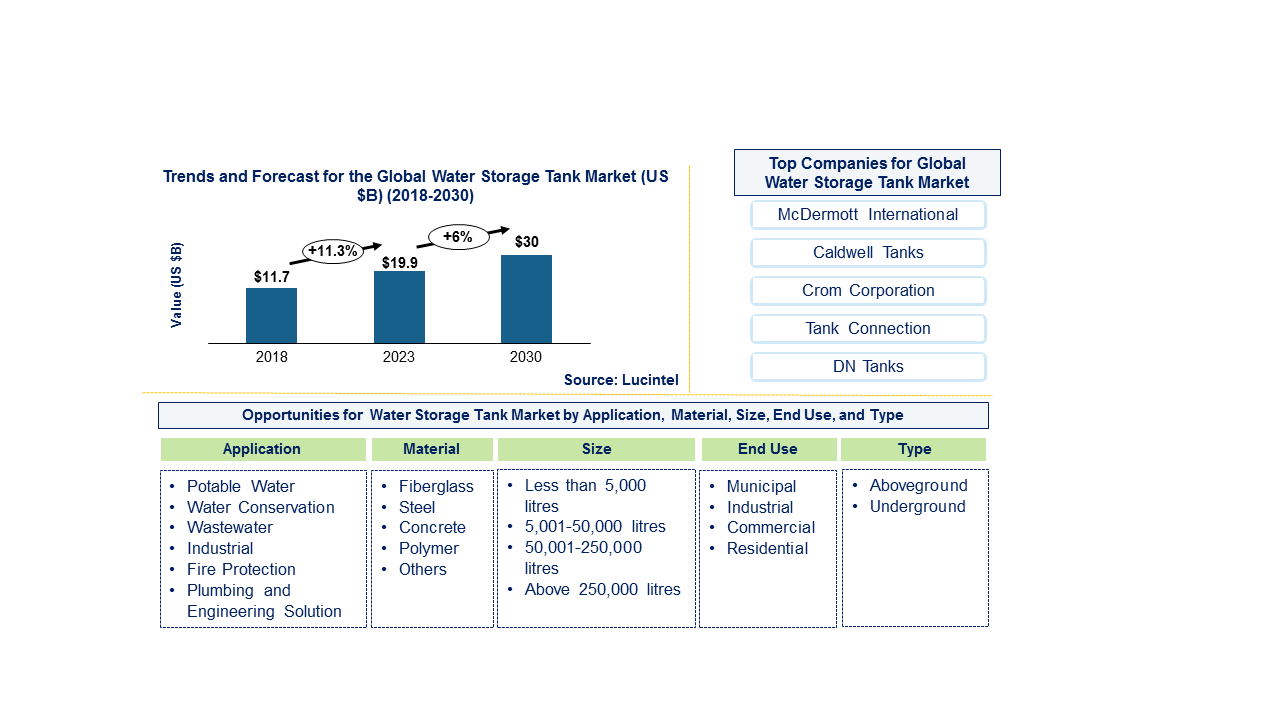Click the $19.9 value label
The height and width of the screenshot is (720, 1280).
[x=400, y=262]
